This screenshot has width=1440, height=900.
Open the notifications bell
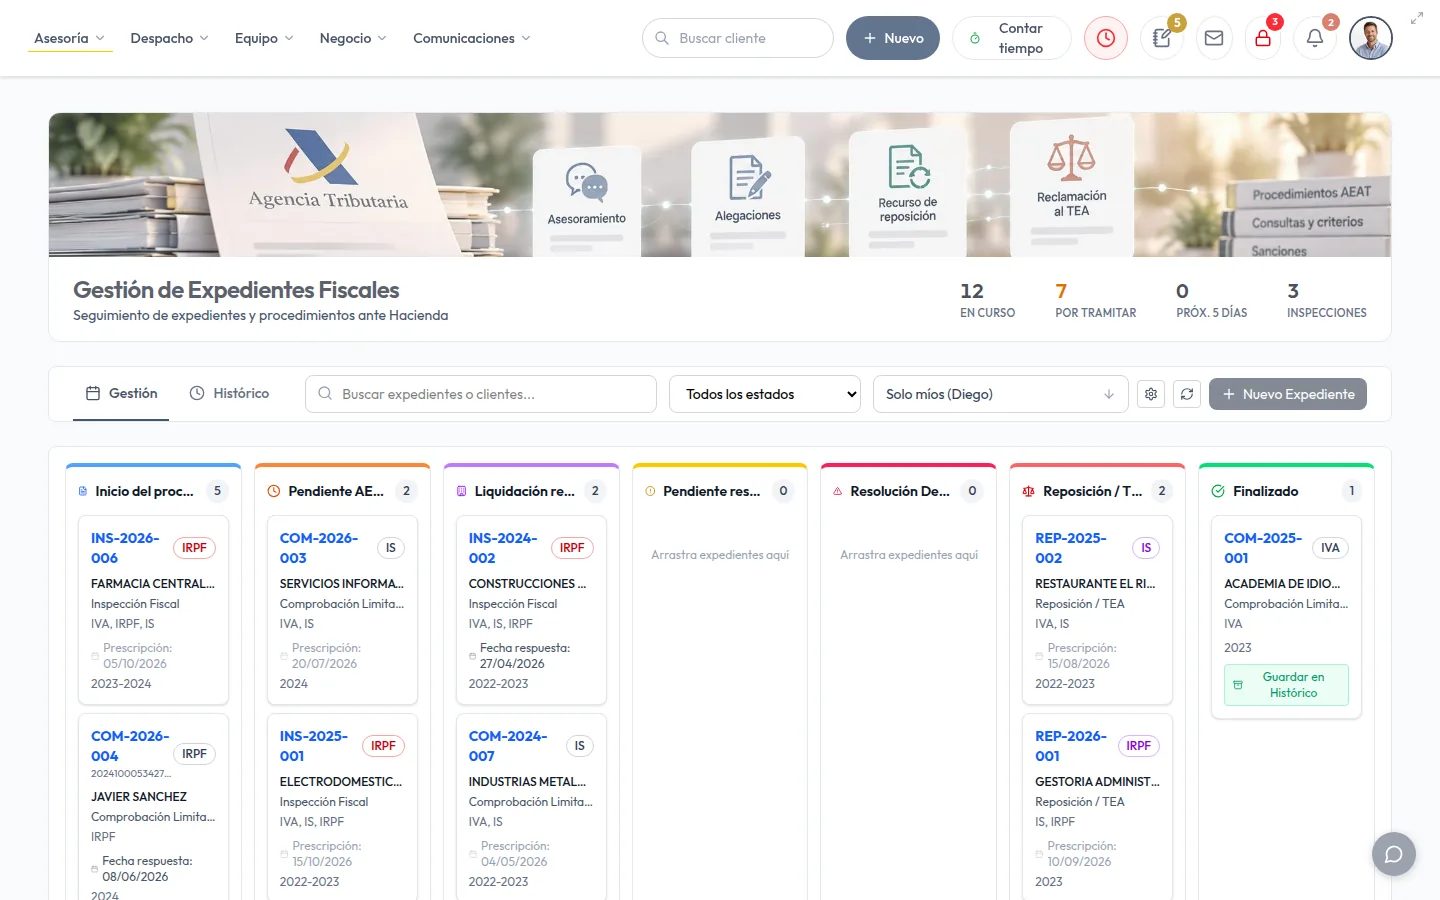point(1315,38)
